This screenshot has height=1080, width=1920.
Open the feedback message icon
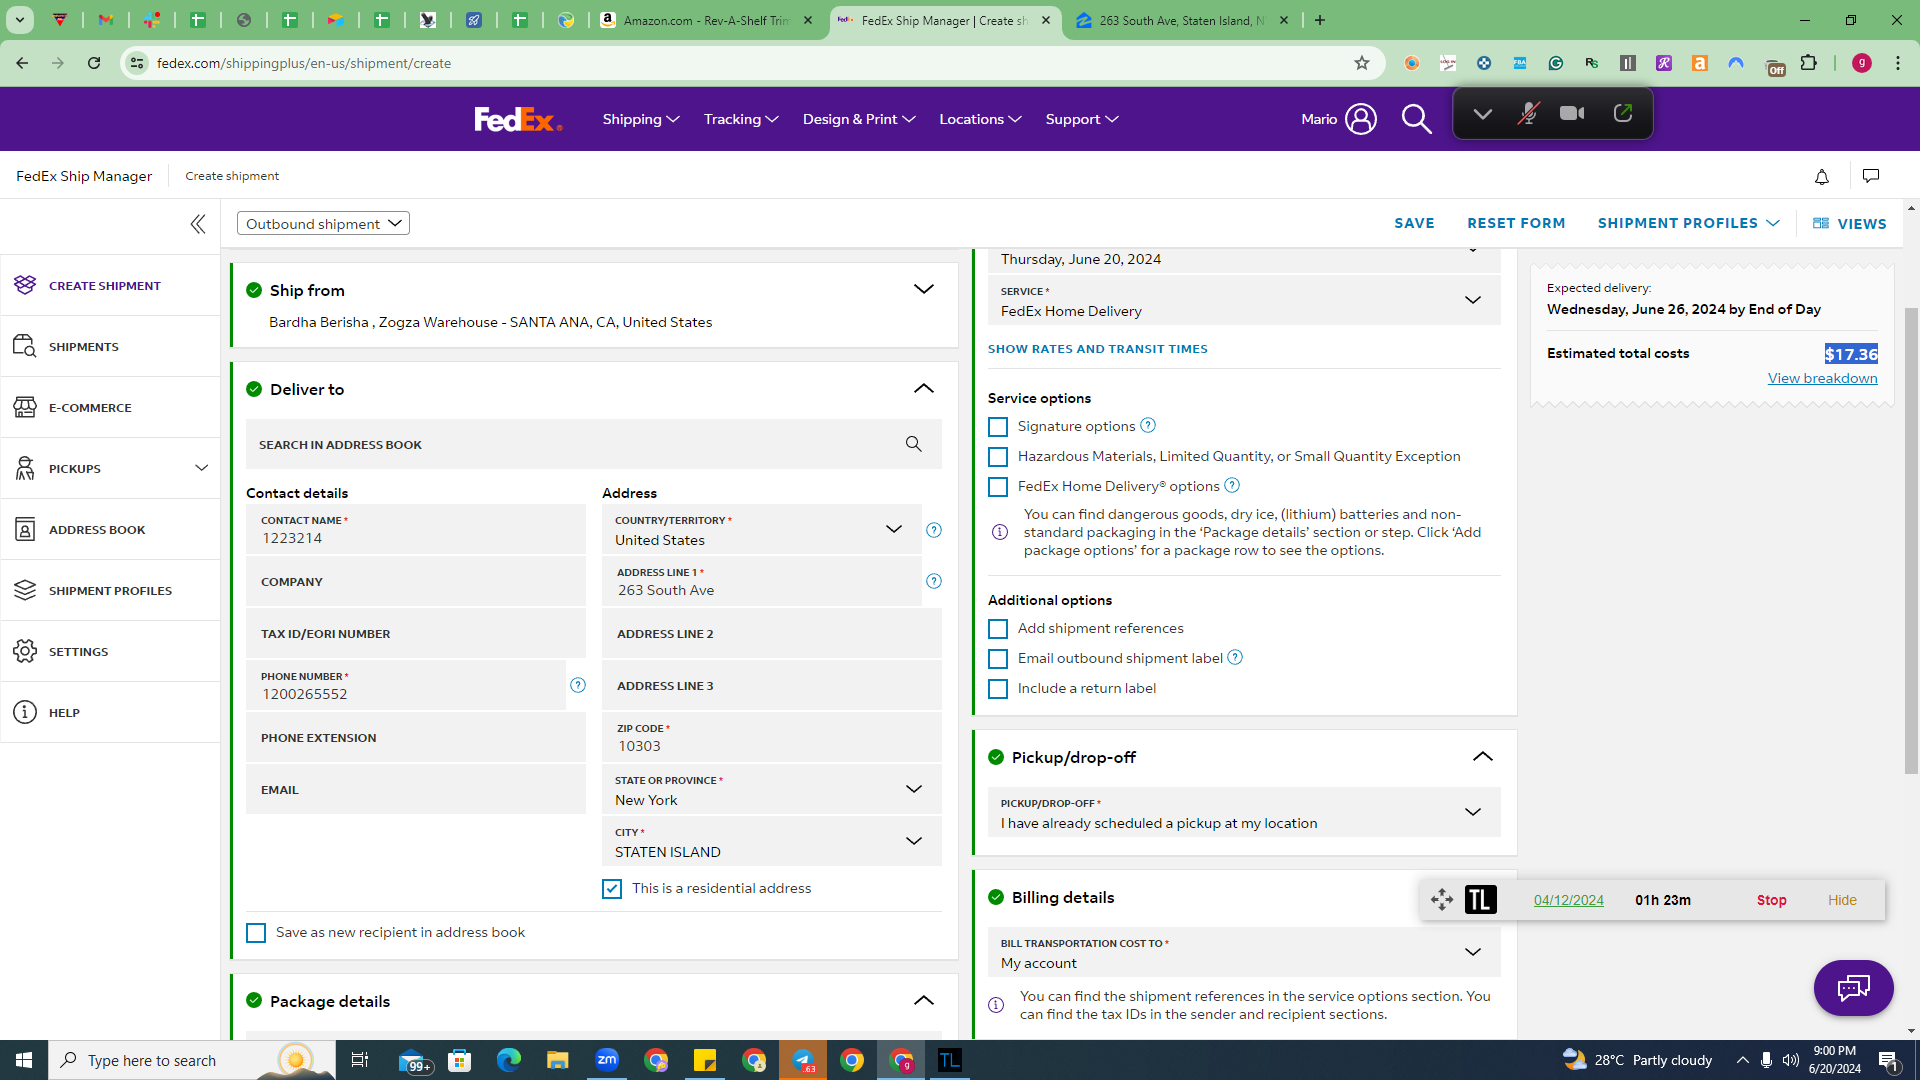pyautogui.click(x=1871, y=176)
